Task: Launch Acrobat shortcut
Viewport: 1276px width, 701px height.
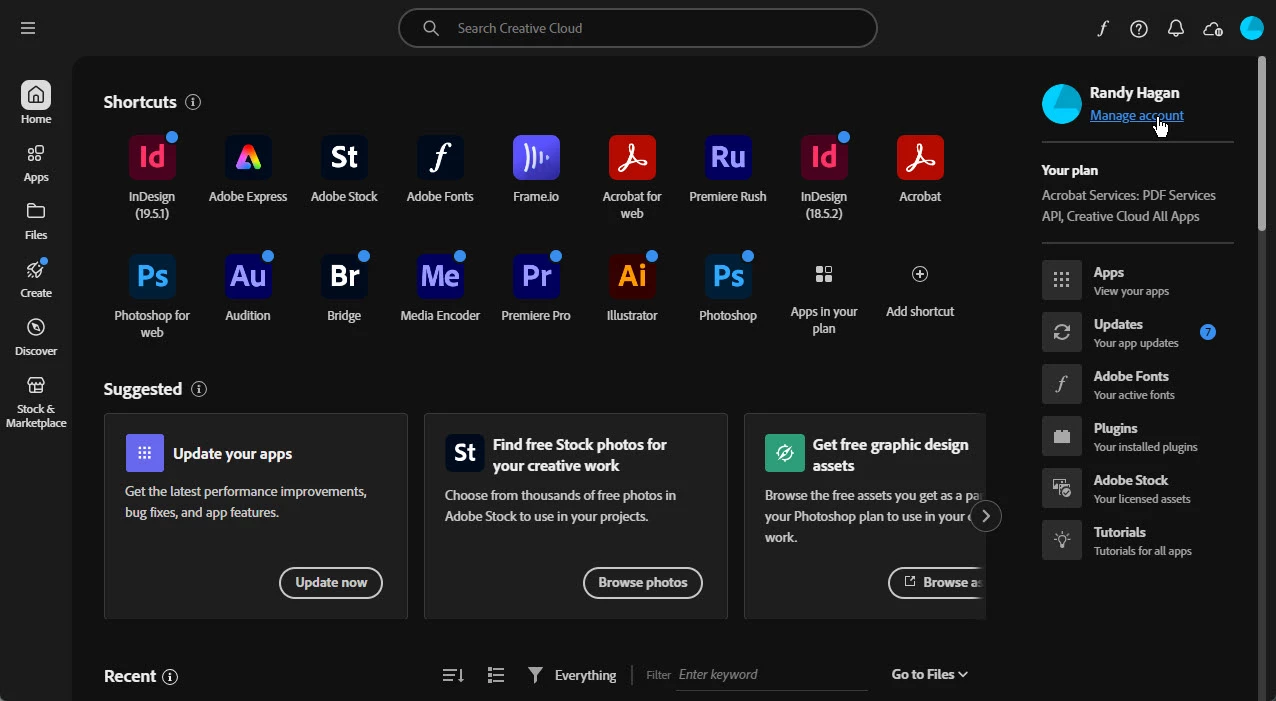Action: pyautogui.click(x=920, y=157)
